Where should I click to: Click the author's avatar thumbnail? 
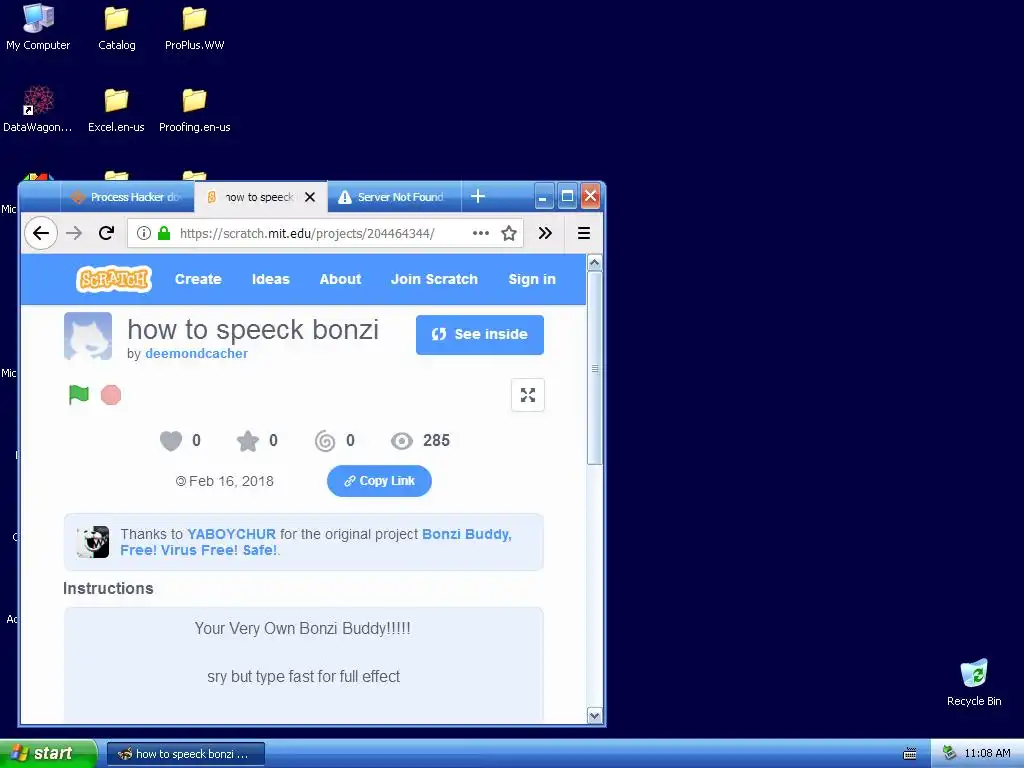click(x=88, y=336)
